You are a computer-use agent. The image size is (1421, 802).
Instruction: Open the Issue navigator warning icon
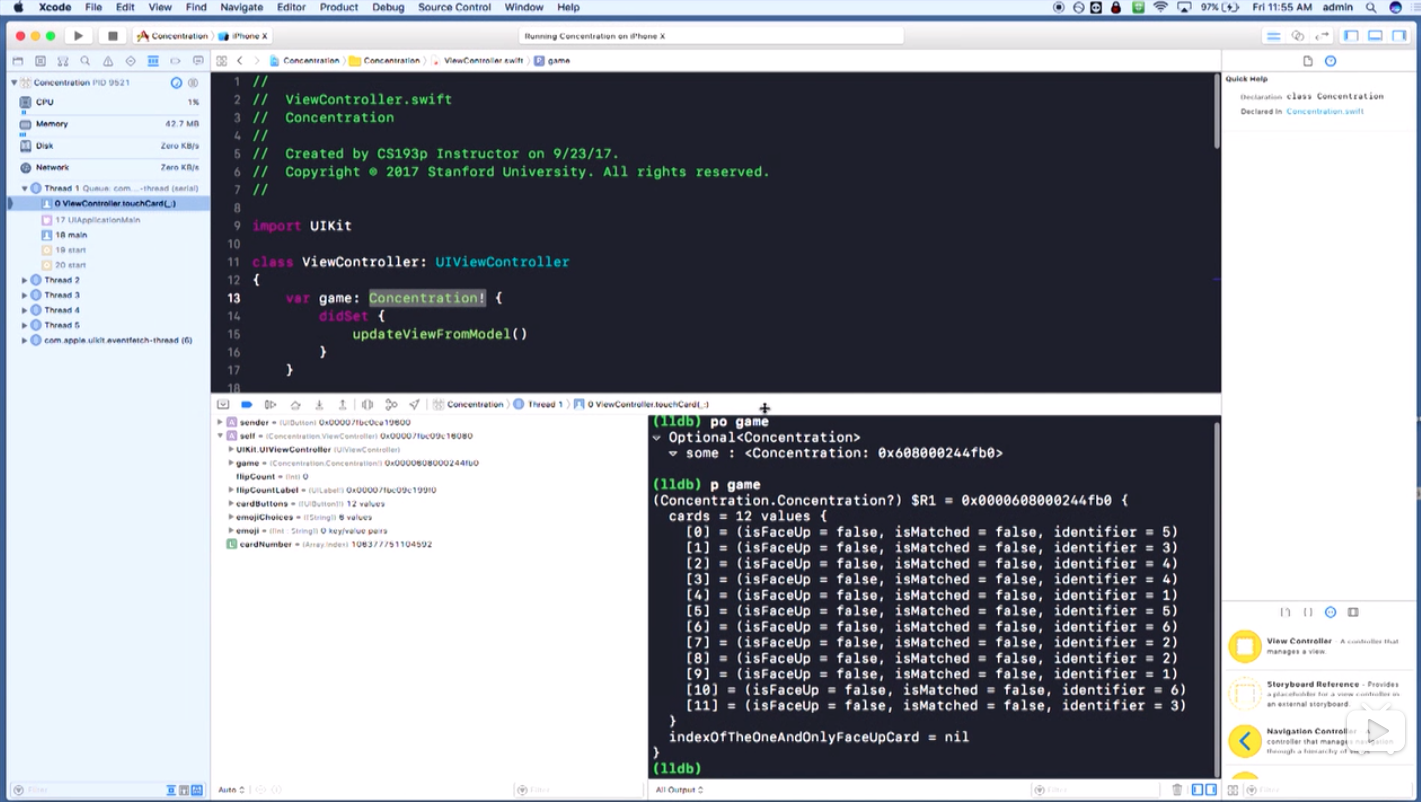(108, 61)
